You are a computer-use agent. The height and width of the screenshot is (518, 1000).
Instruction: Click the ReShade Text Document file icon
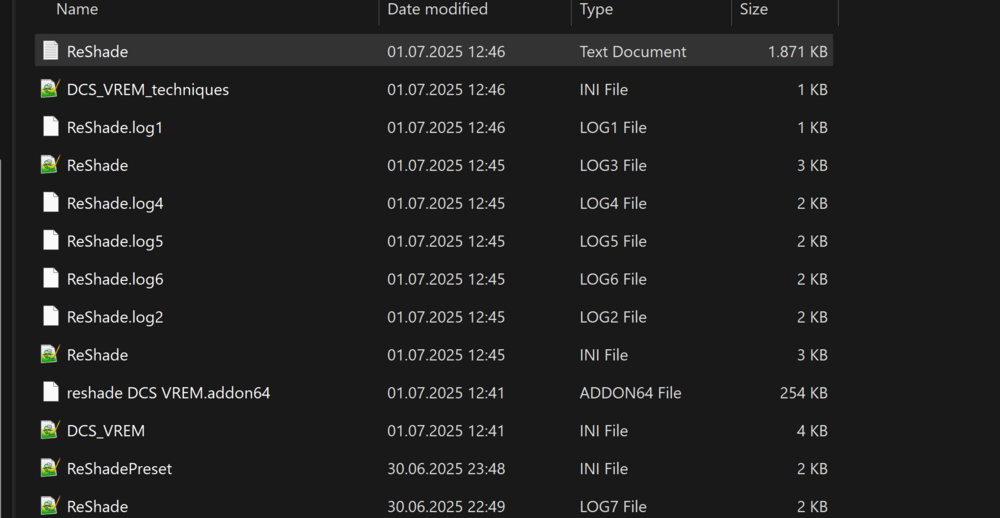50,51
